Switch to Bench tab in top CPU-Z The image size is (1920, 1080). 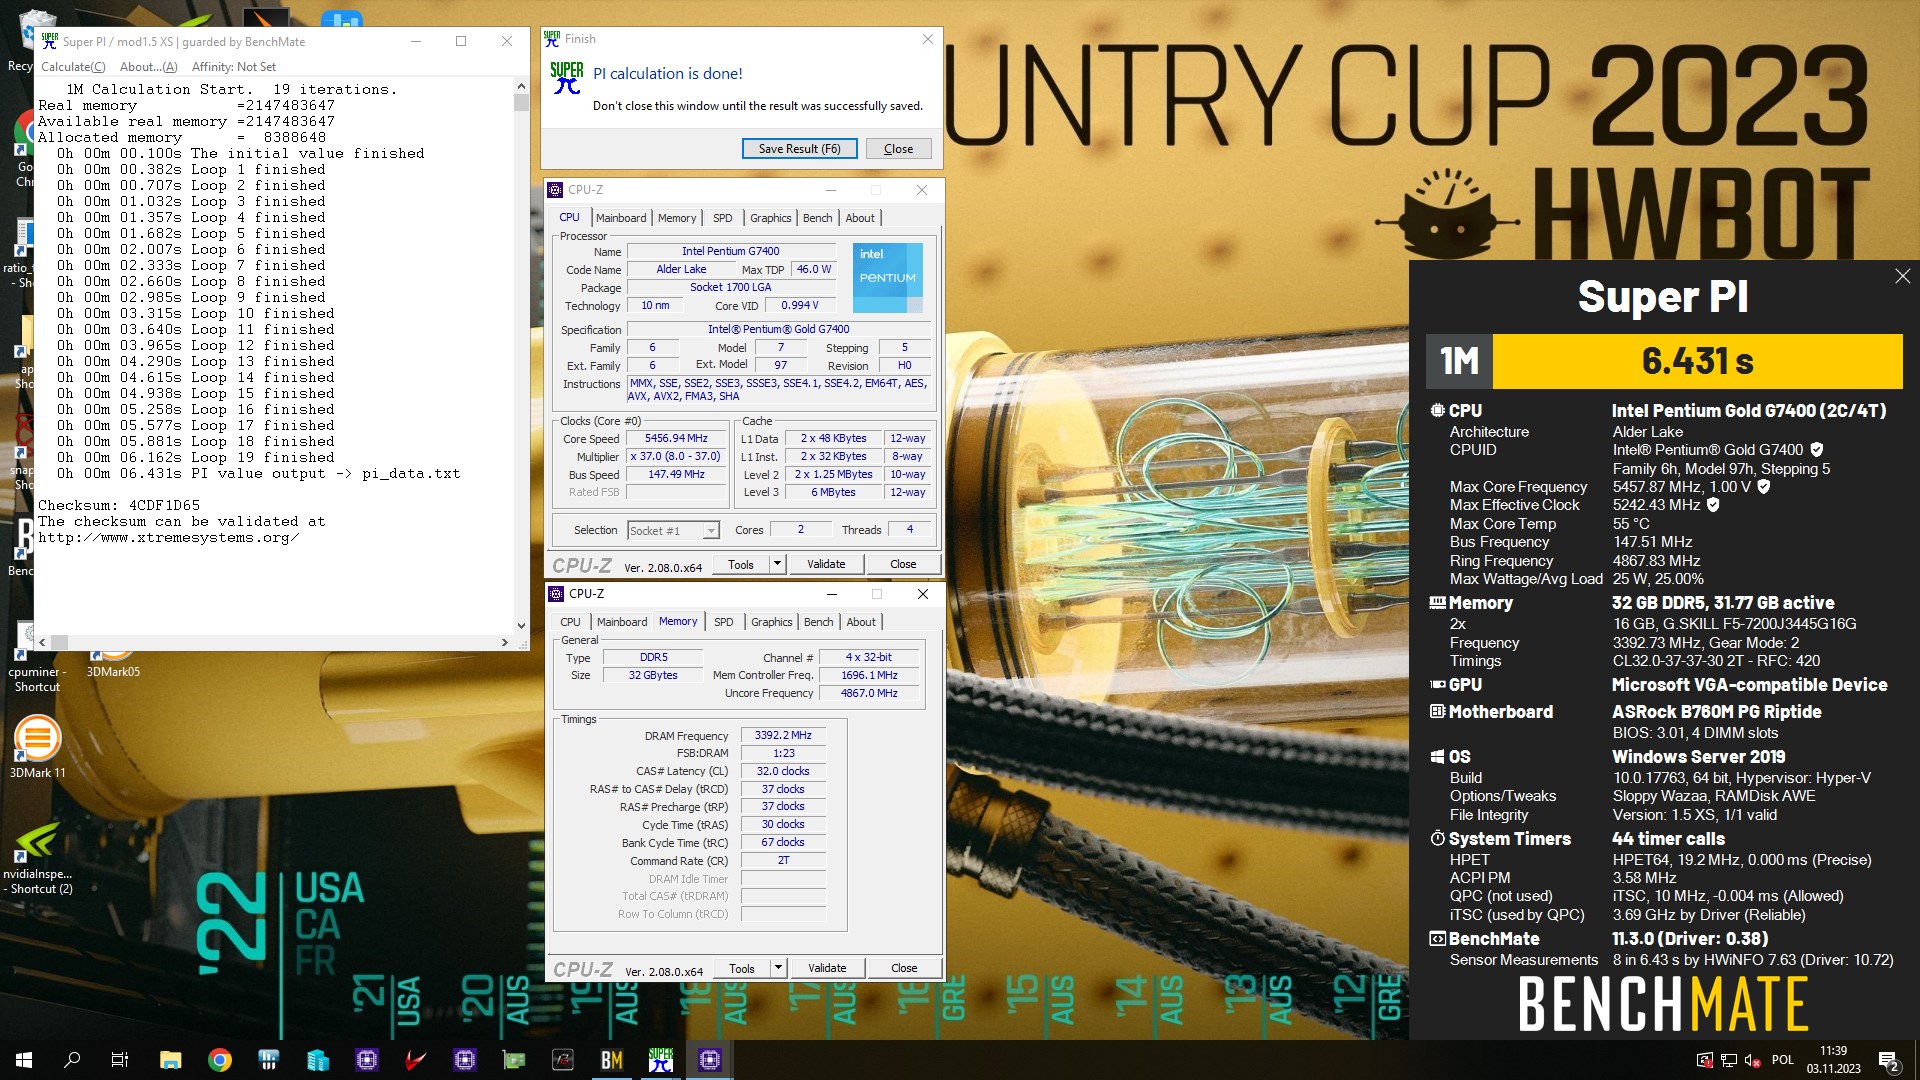817,218
